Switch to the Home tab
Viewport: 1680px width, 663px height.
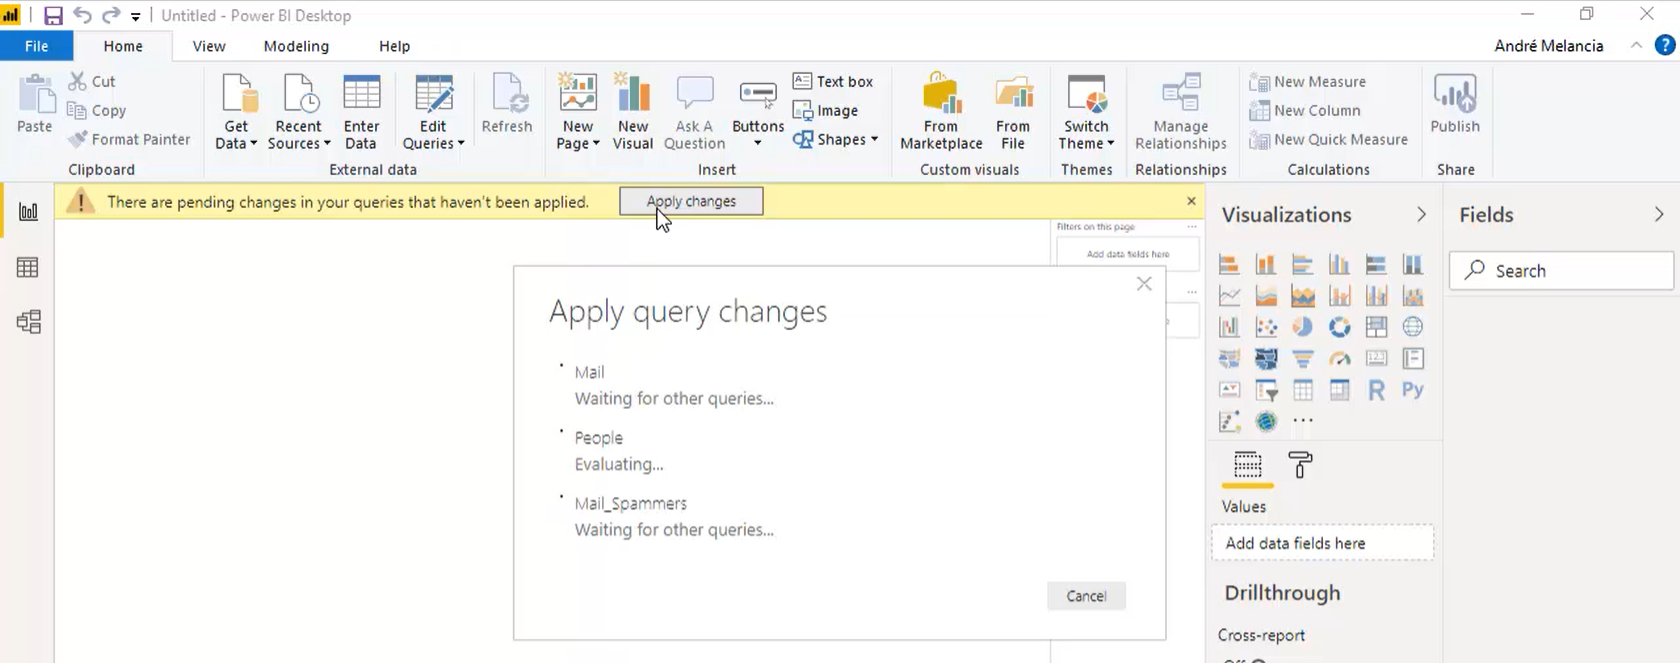pyautogui.click(x=123, y=46)
